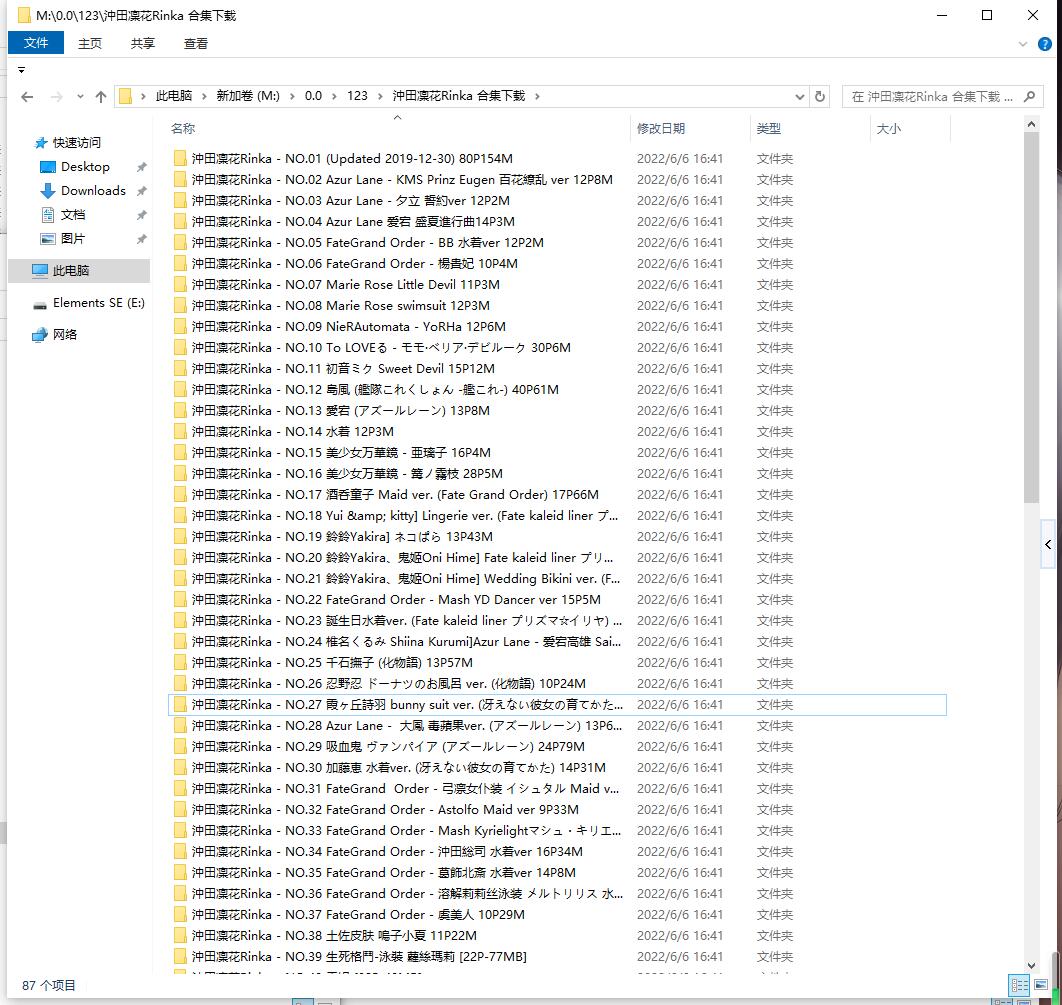
Task: Select 快速访问 in the navigation pane
Action: 77,143
